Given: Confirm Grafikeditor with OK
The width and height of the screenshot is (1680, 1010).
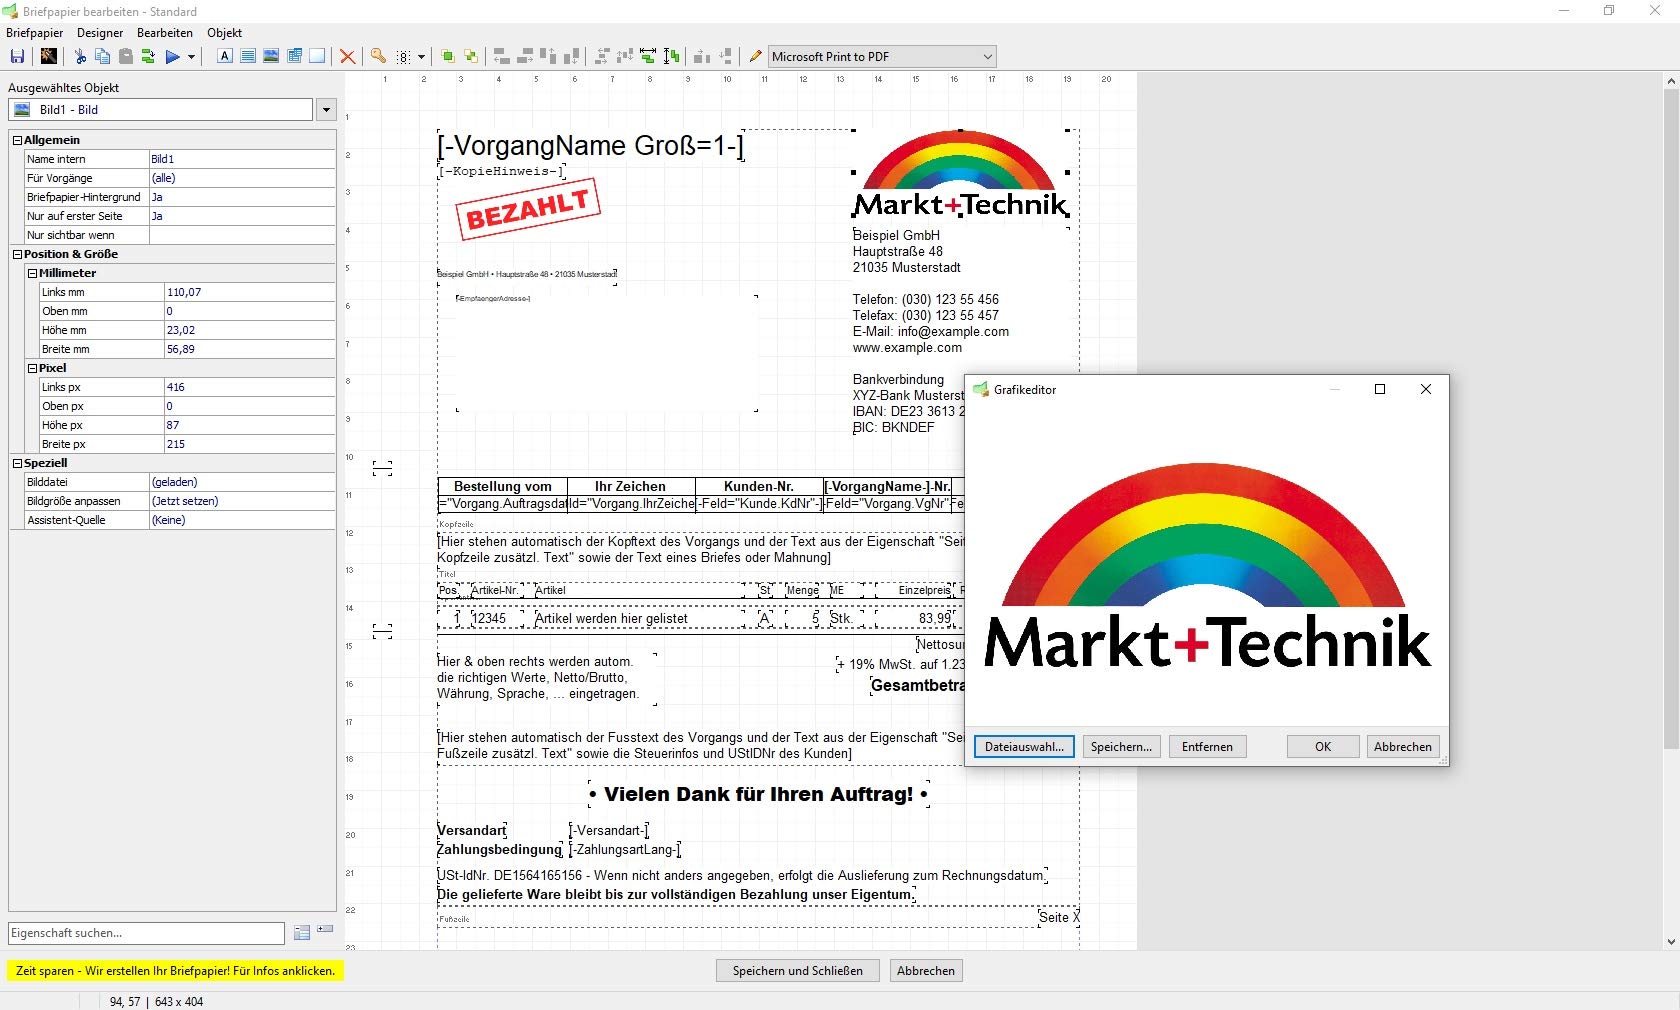Looking at the screenshot, I should [1323, 747].
